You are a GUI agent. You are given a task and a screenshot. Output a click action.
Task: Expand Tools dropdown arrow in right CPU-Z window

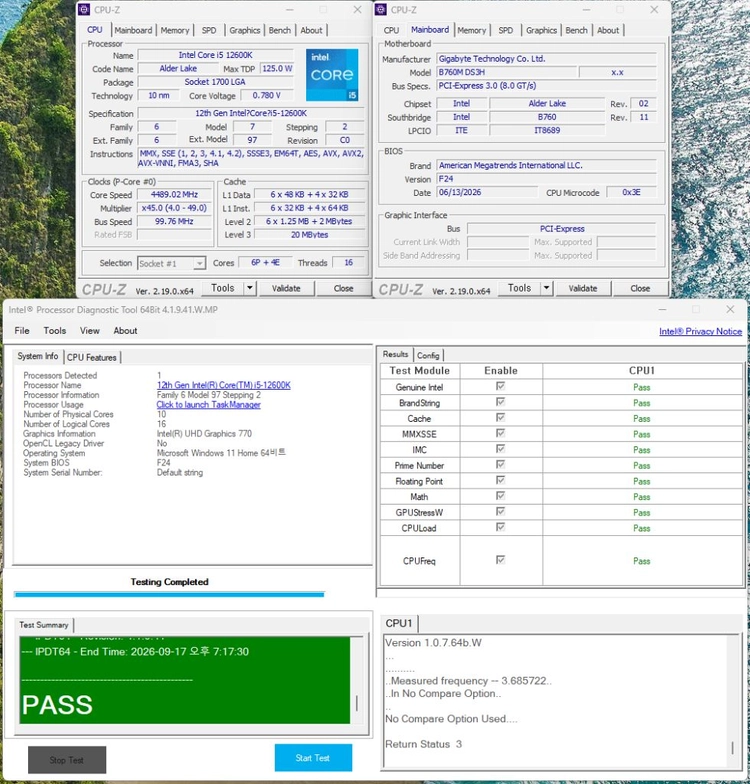coord(546,288)
